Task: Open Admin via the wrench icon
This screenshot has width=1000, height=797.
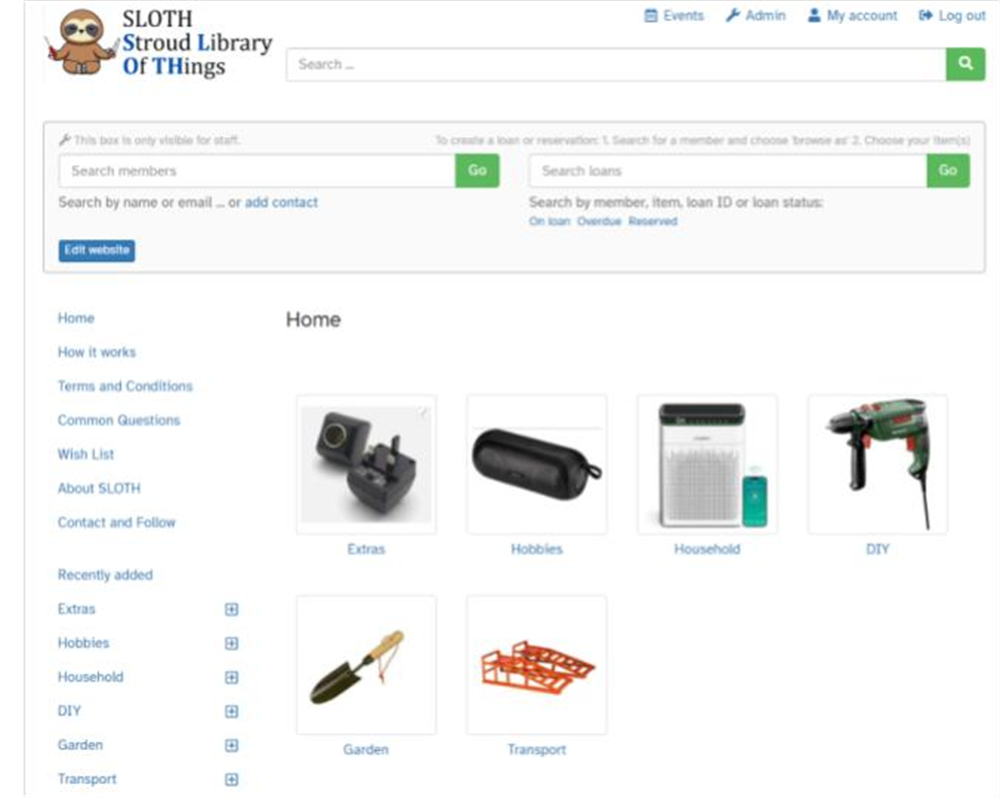Action: (x=732, y=15)
